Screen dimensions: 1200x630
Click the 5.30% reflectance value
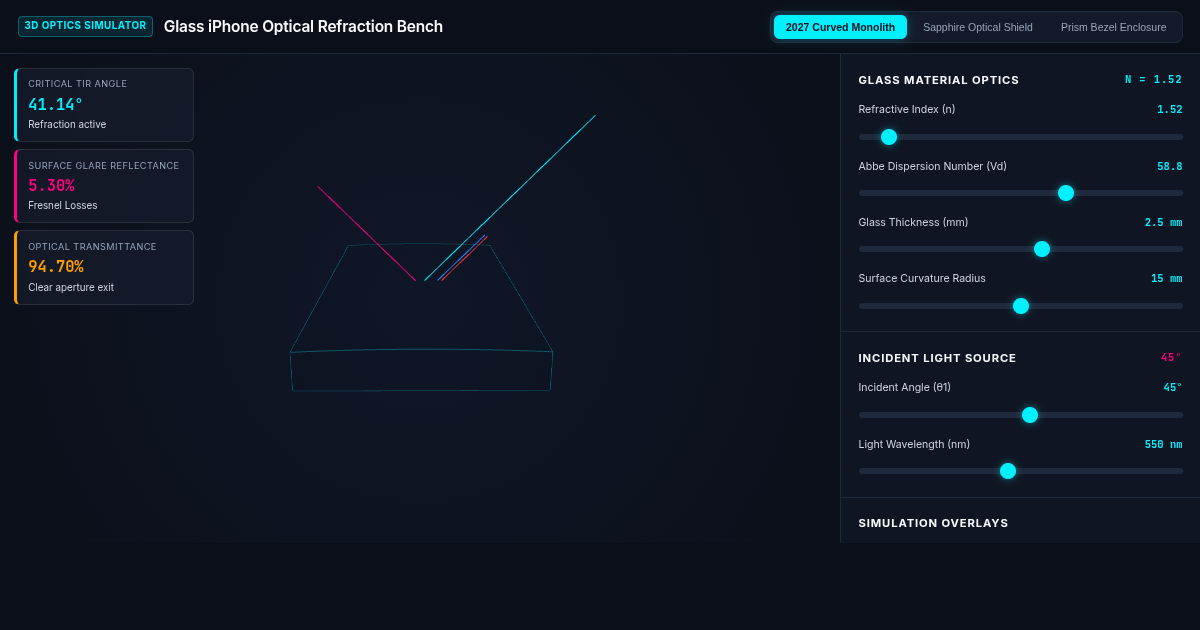coord(51,185)
